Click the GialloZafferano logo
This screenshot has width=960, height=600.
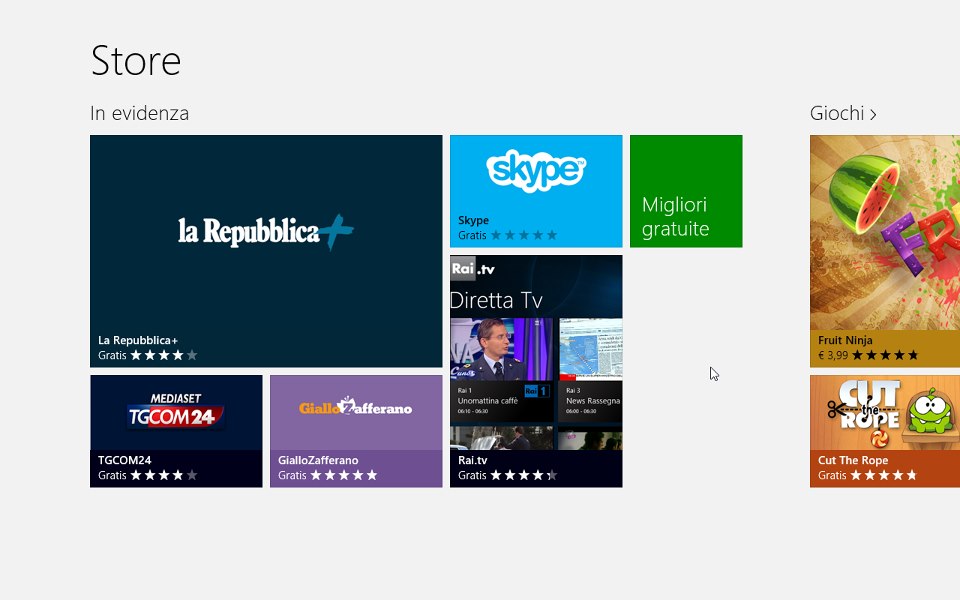(356, 407)
